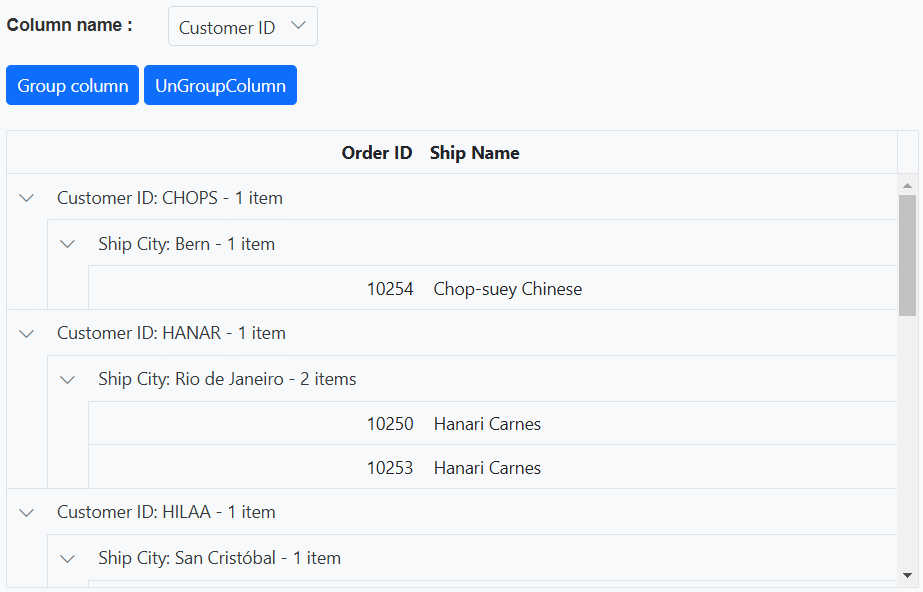The height and width of the screenshot is (592, 923).
Task: Collapse the Ship City: Rio de Janeiro group
Action: click(x=68, y=379)
